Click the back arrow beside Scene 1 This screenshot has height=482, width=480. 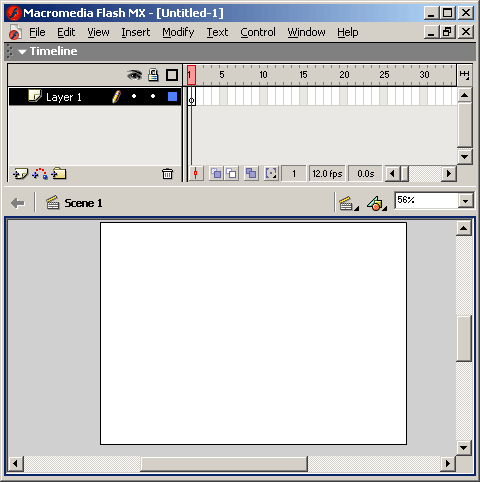pos(18,203)
